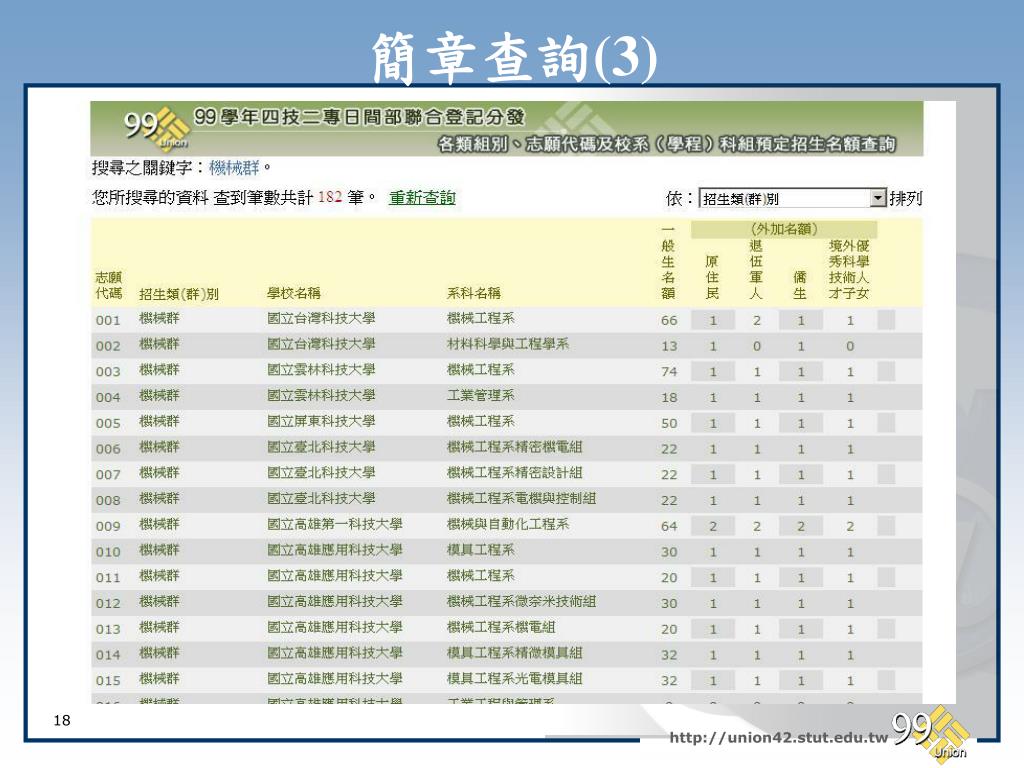Click quota value 66 in row 001
Screen dimensions: 1024x768
pos(669,321)
